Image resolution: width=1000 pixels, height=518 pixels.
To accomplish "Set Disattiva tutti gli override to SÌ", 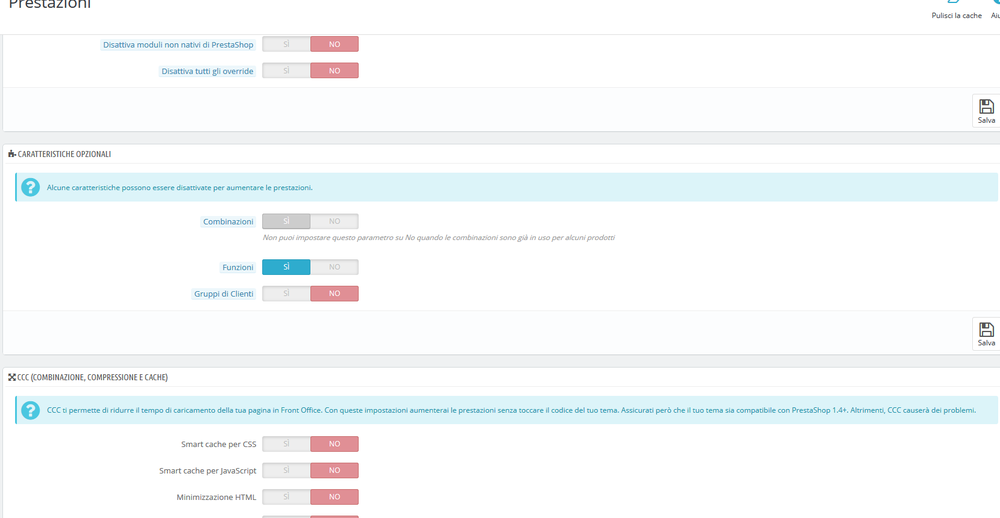I will pos(286,71).
